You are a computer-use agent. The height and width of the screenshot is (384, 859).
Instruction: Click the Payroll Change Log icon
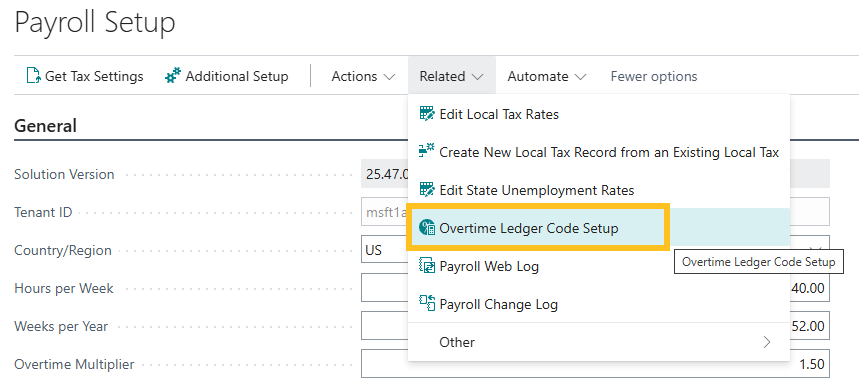click(427, 304)
